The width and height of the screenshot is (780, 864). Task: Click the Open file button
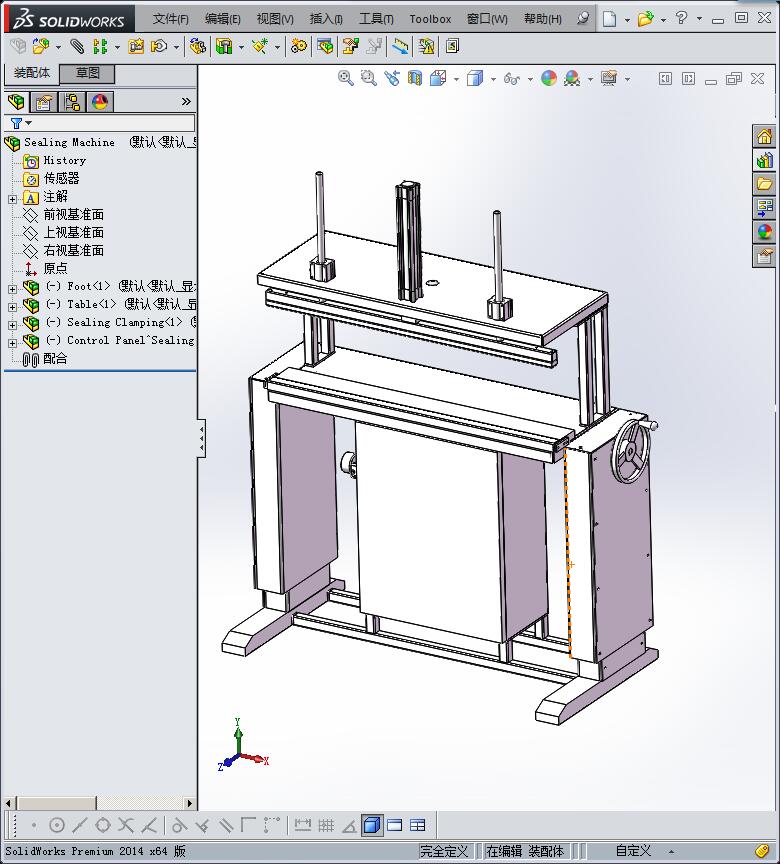646,19
